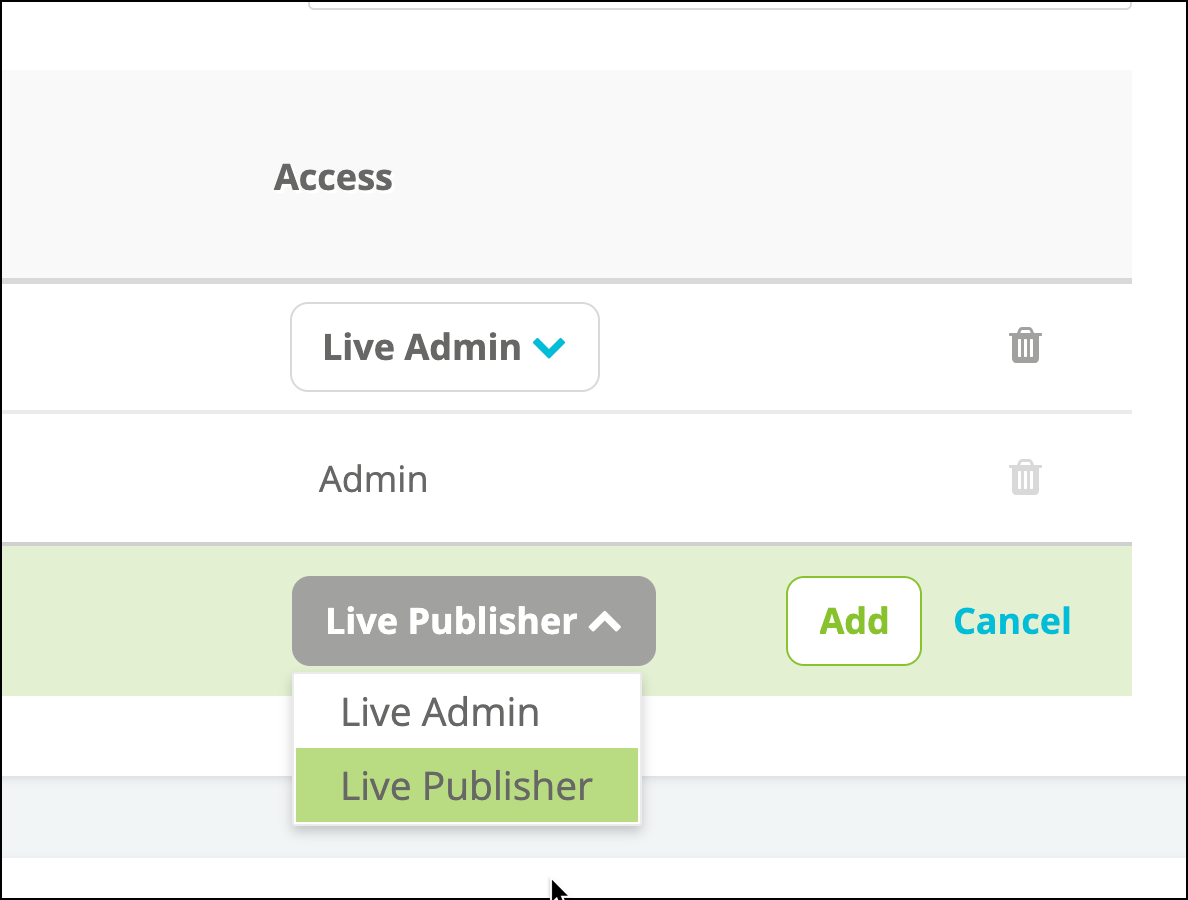Screen dimensions: 1188x900
Task: Click the blue chevron beside Live Admin
Action: [x=549, y=348]
